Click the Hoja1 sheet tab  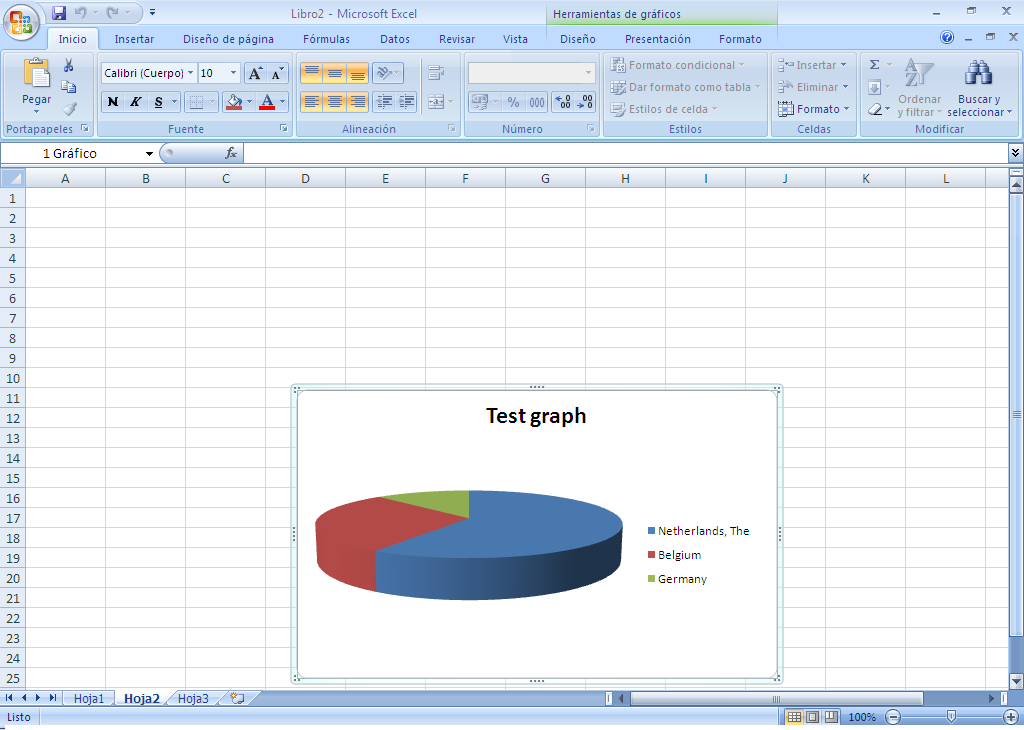[x=88, y=698]
